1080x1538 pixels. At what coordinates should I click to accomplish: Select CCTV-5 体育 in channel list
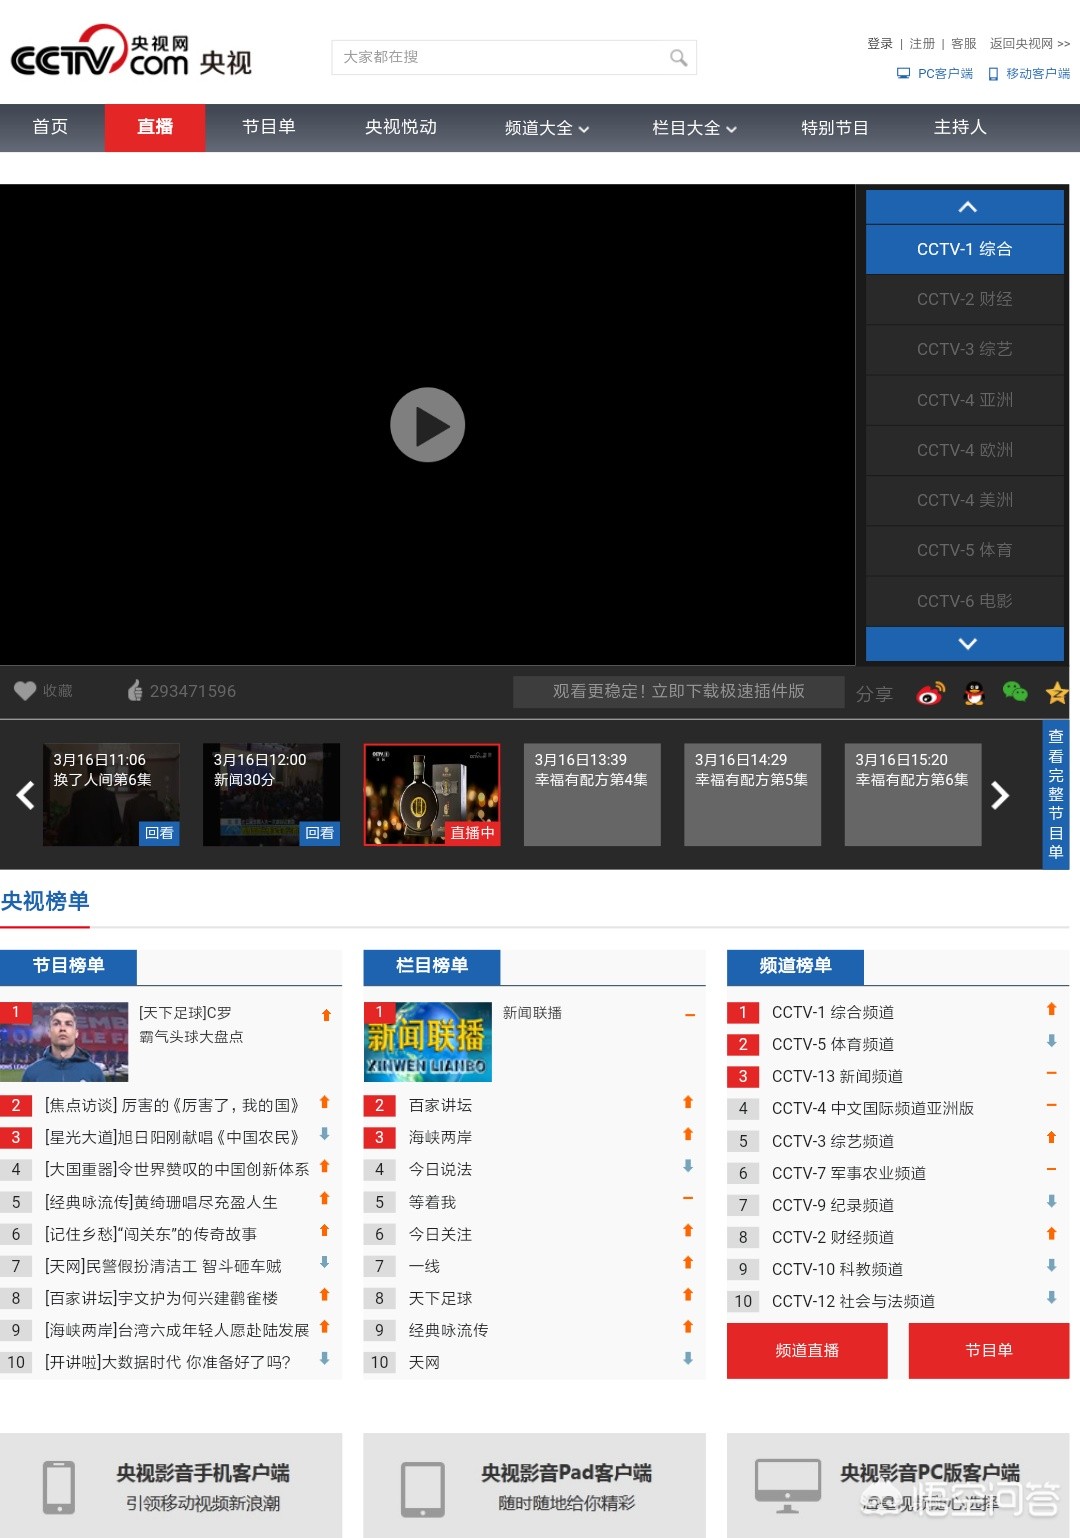point(964,550)
